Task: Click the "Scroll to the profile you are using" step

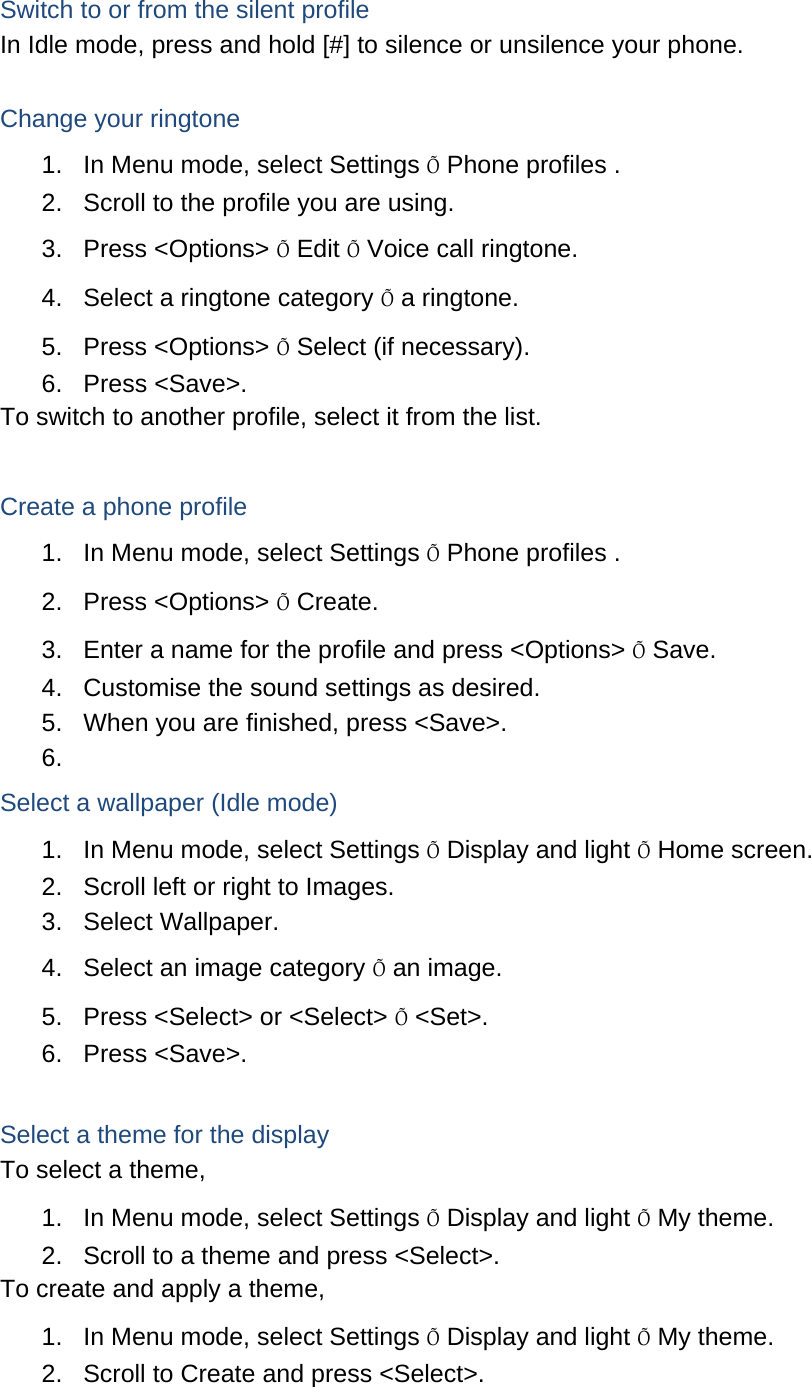Action: coord(268,203)
